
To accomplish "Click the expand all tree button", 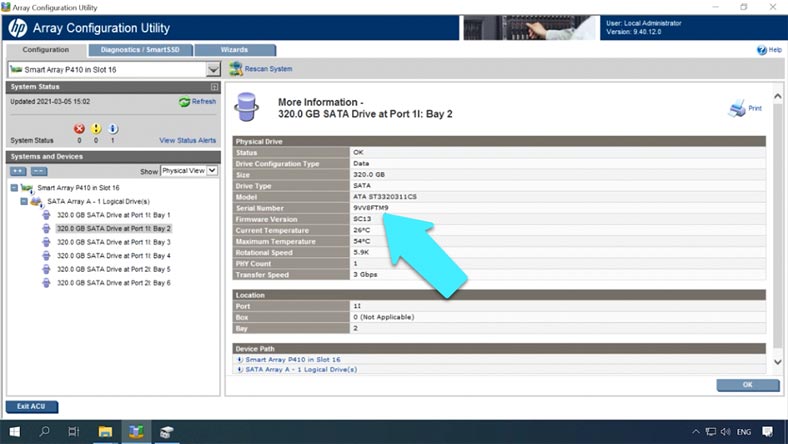I will pyautogui.click(x=19, y=171).
